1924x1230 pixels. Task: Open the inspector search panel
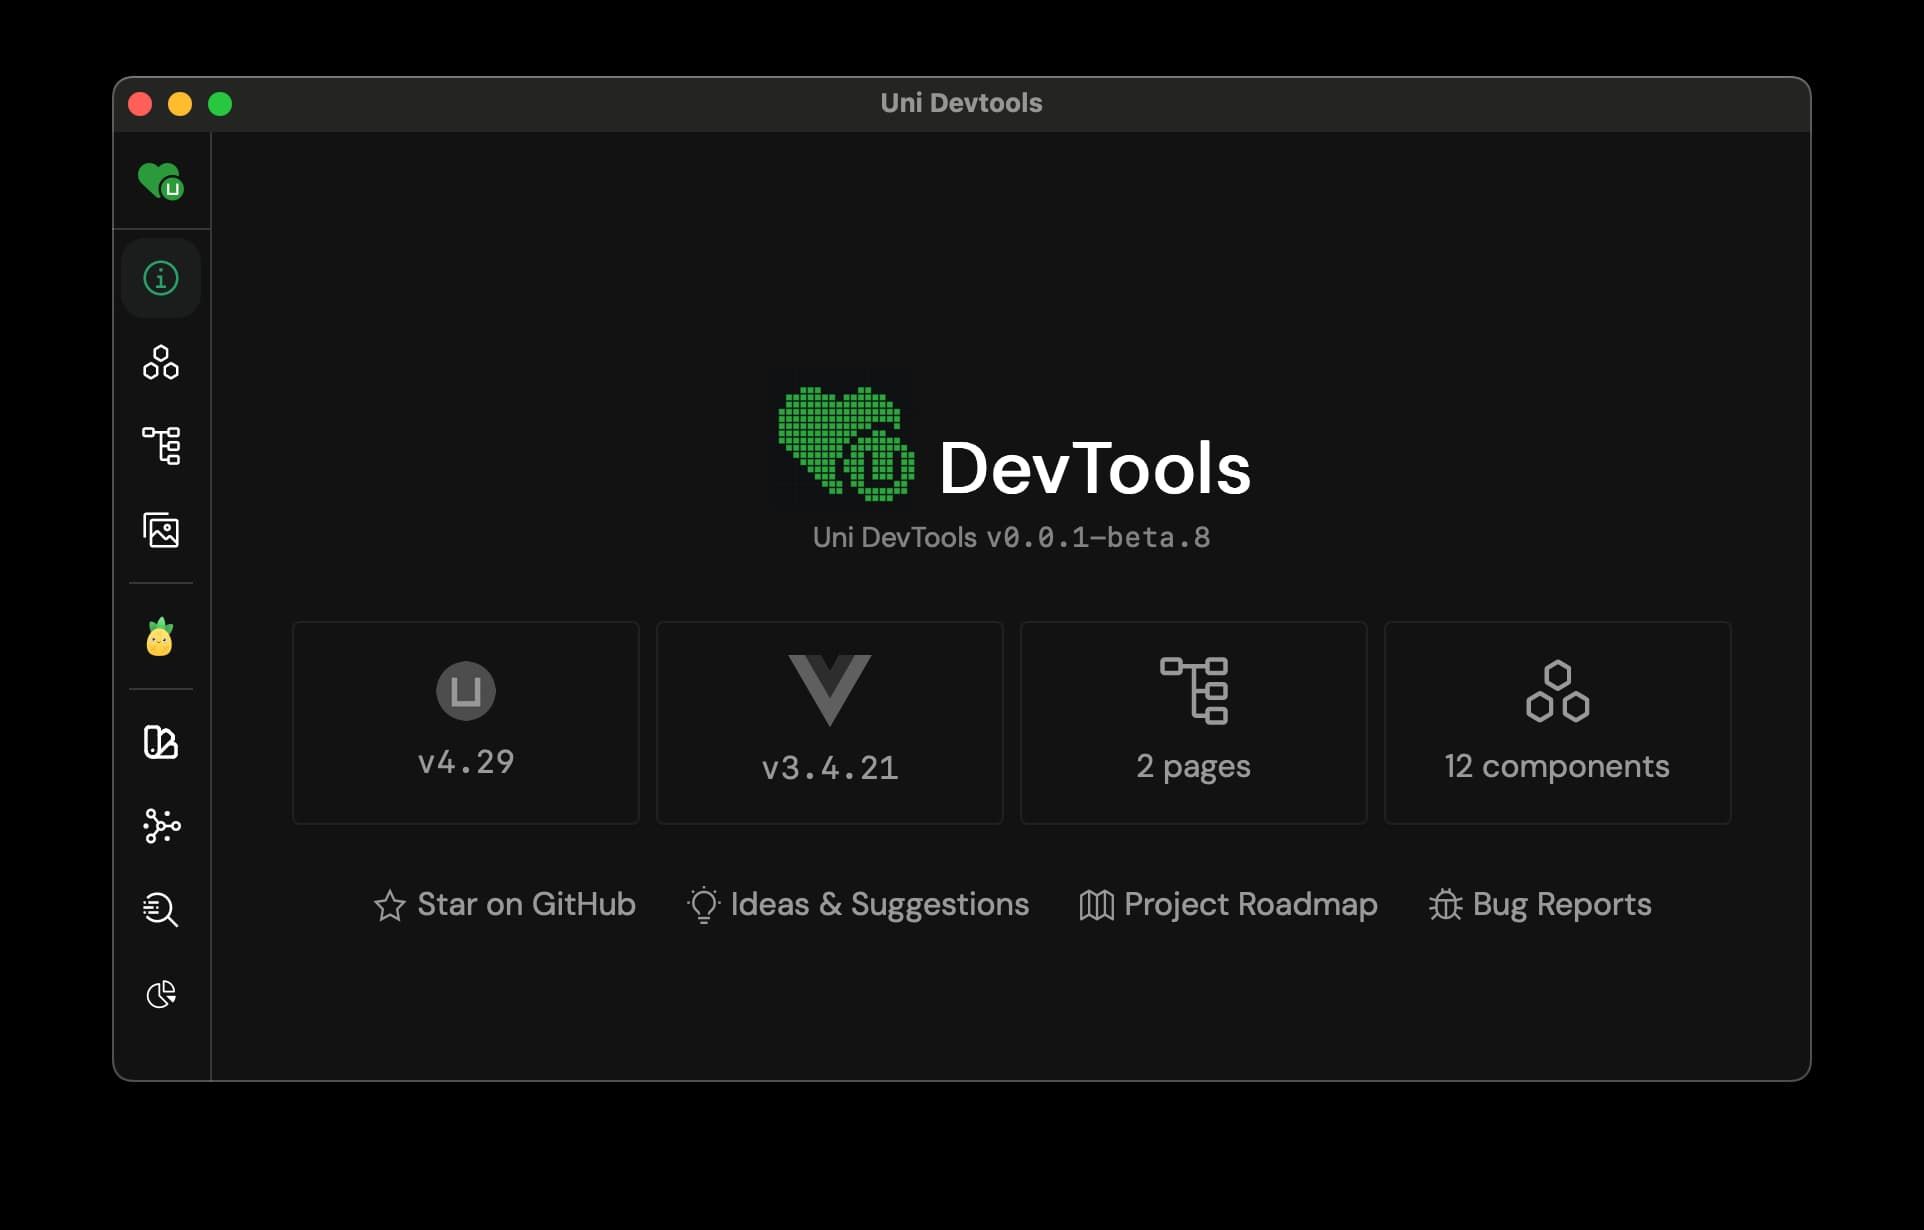(160, 910)
